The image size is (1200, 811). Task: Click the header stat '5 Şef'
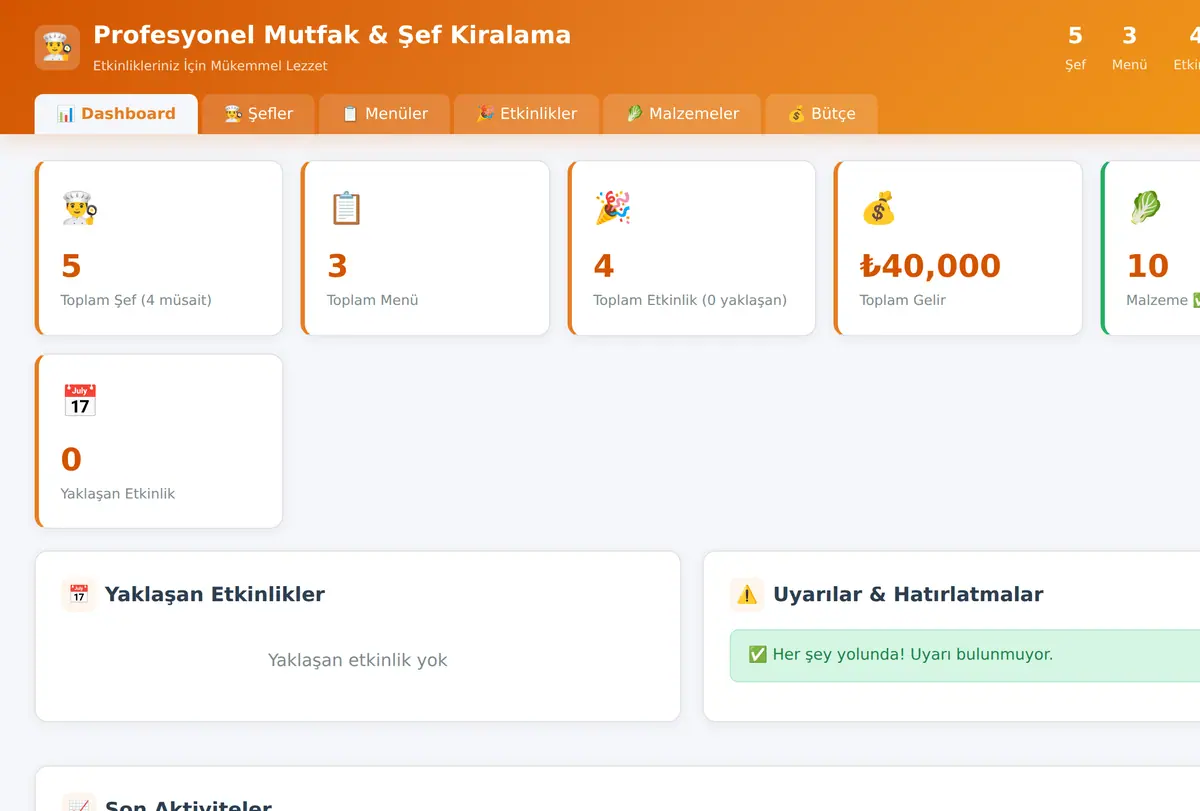tap(1075, 47)
